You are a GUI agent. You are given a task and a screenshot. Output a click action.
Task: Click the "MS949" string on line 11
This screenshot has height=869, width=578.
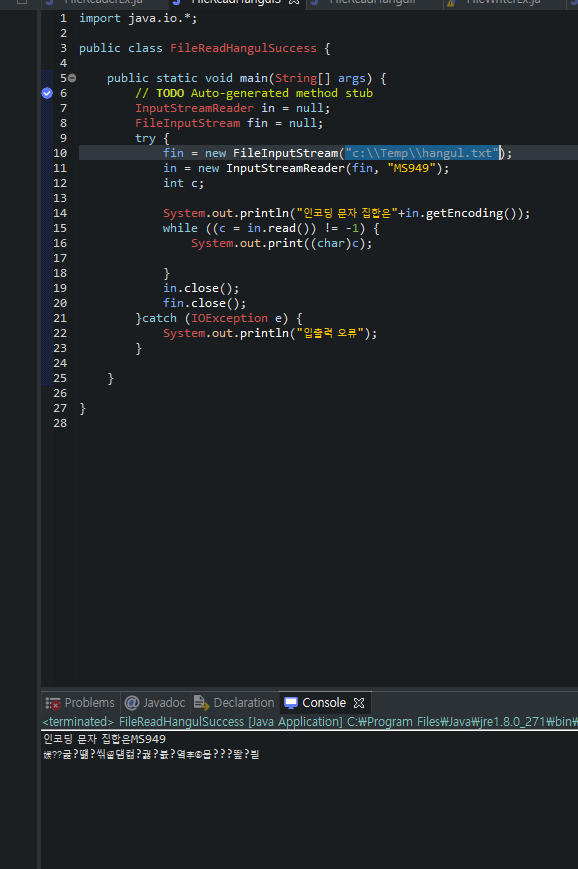(411, 168)
